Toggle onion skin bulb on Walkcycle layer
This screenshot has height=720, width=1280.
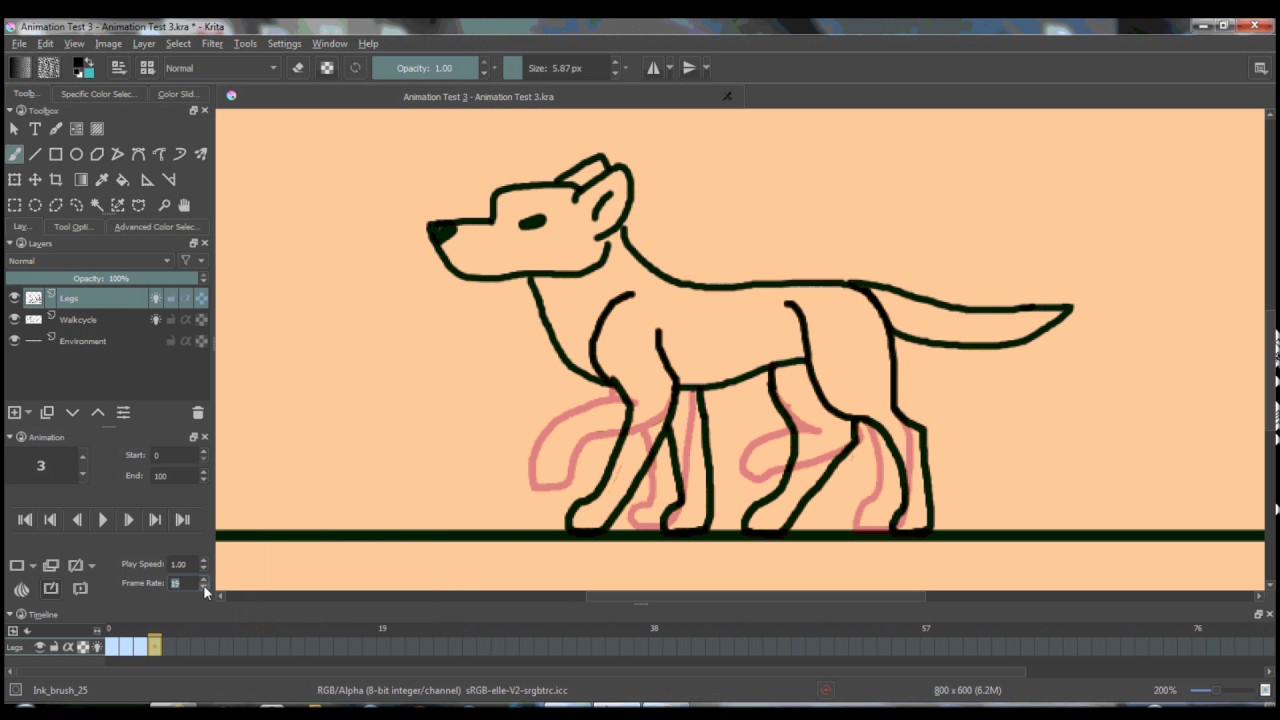[x=155, y=319]
